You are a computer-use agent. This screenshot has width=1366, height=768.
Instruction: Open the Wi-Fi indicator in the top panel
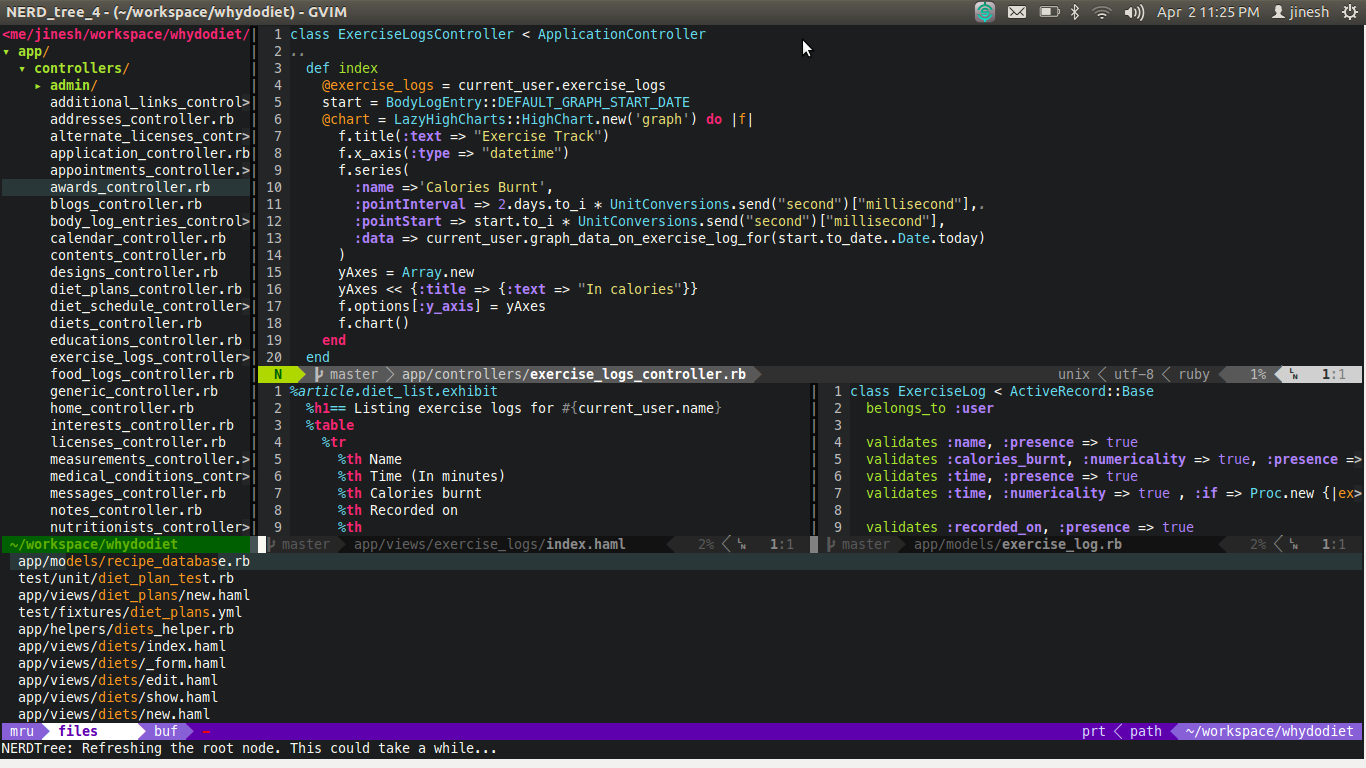pos(1103,12)
